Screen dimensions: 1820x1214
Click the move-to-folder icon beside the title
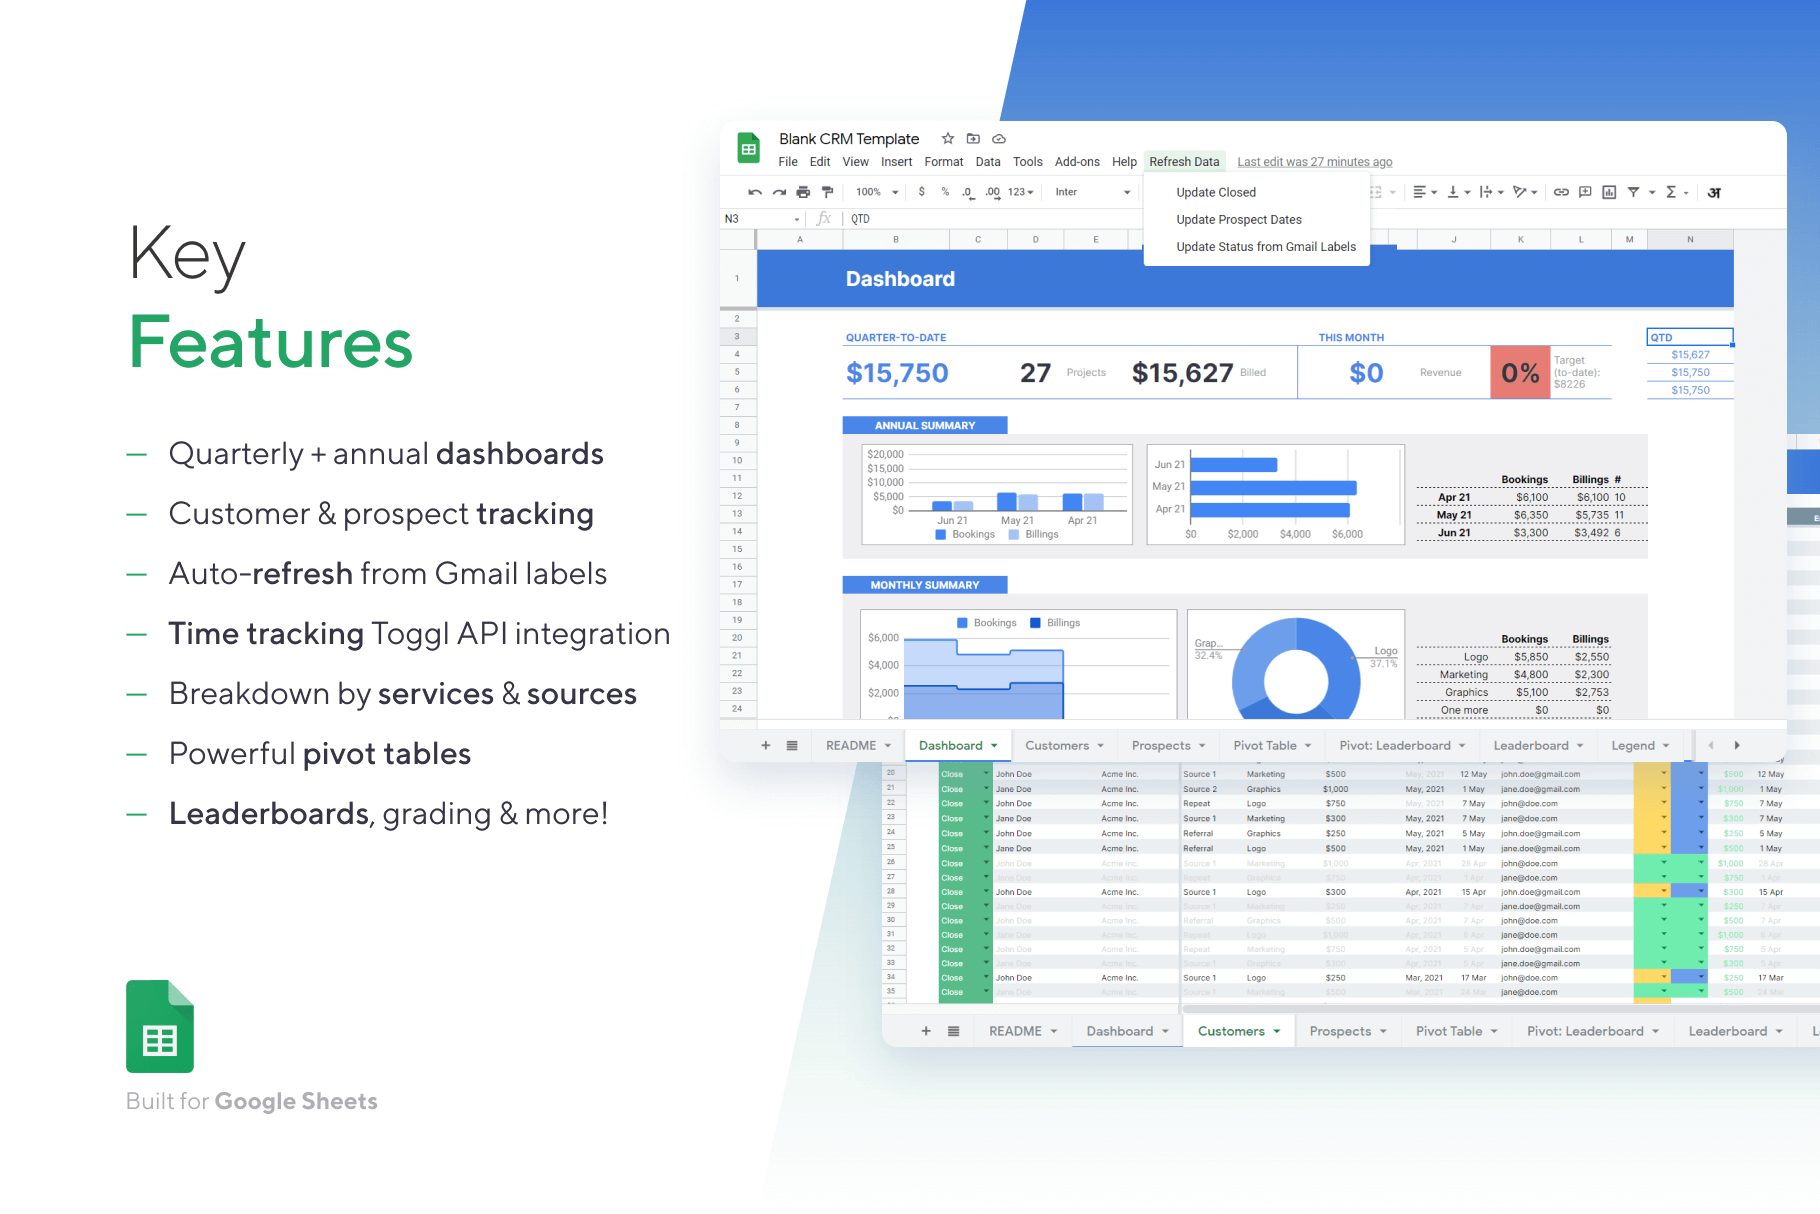click(x=973, y=139)
